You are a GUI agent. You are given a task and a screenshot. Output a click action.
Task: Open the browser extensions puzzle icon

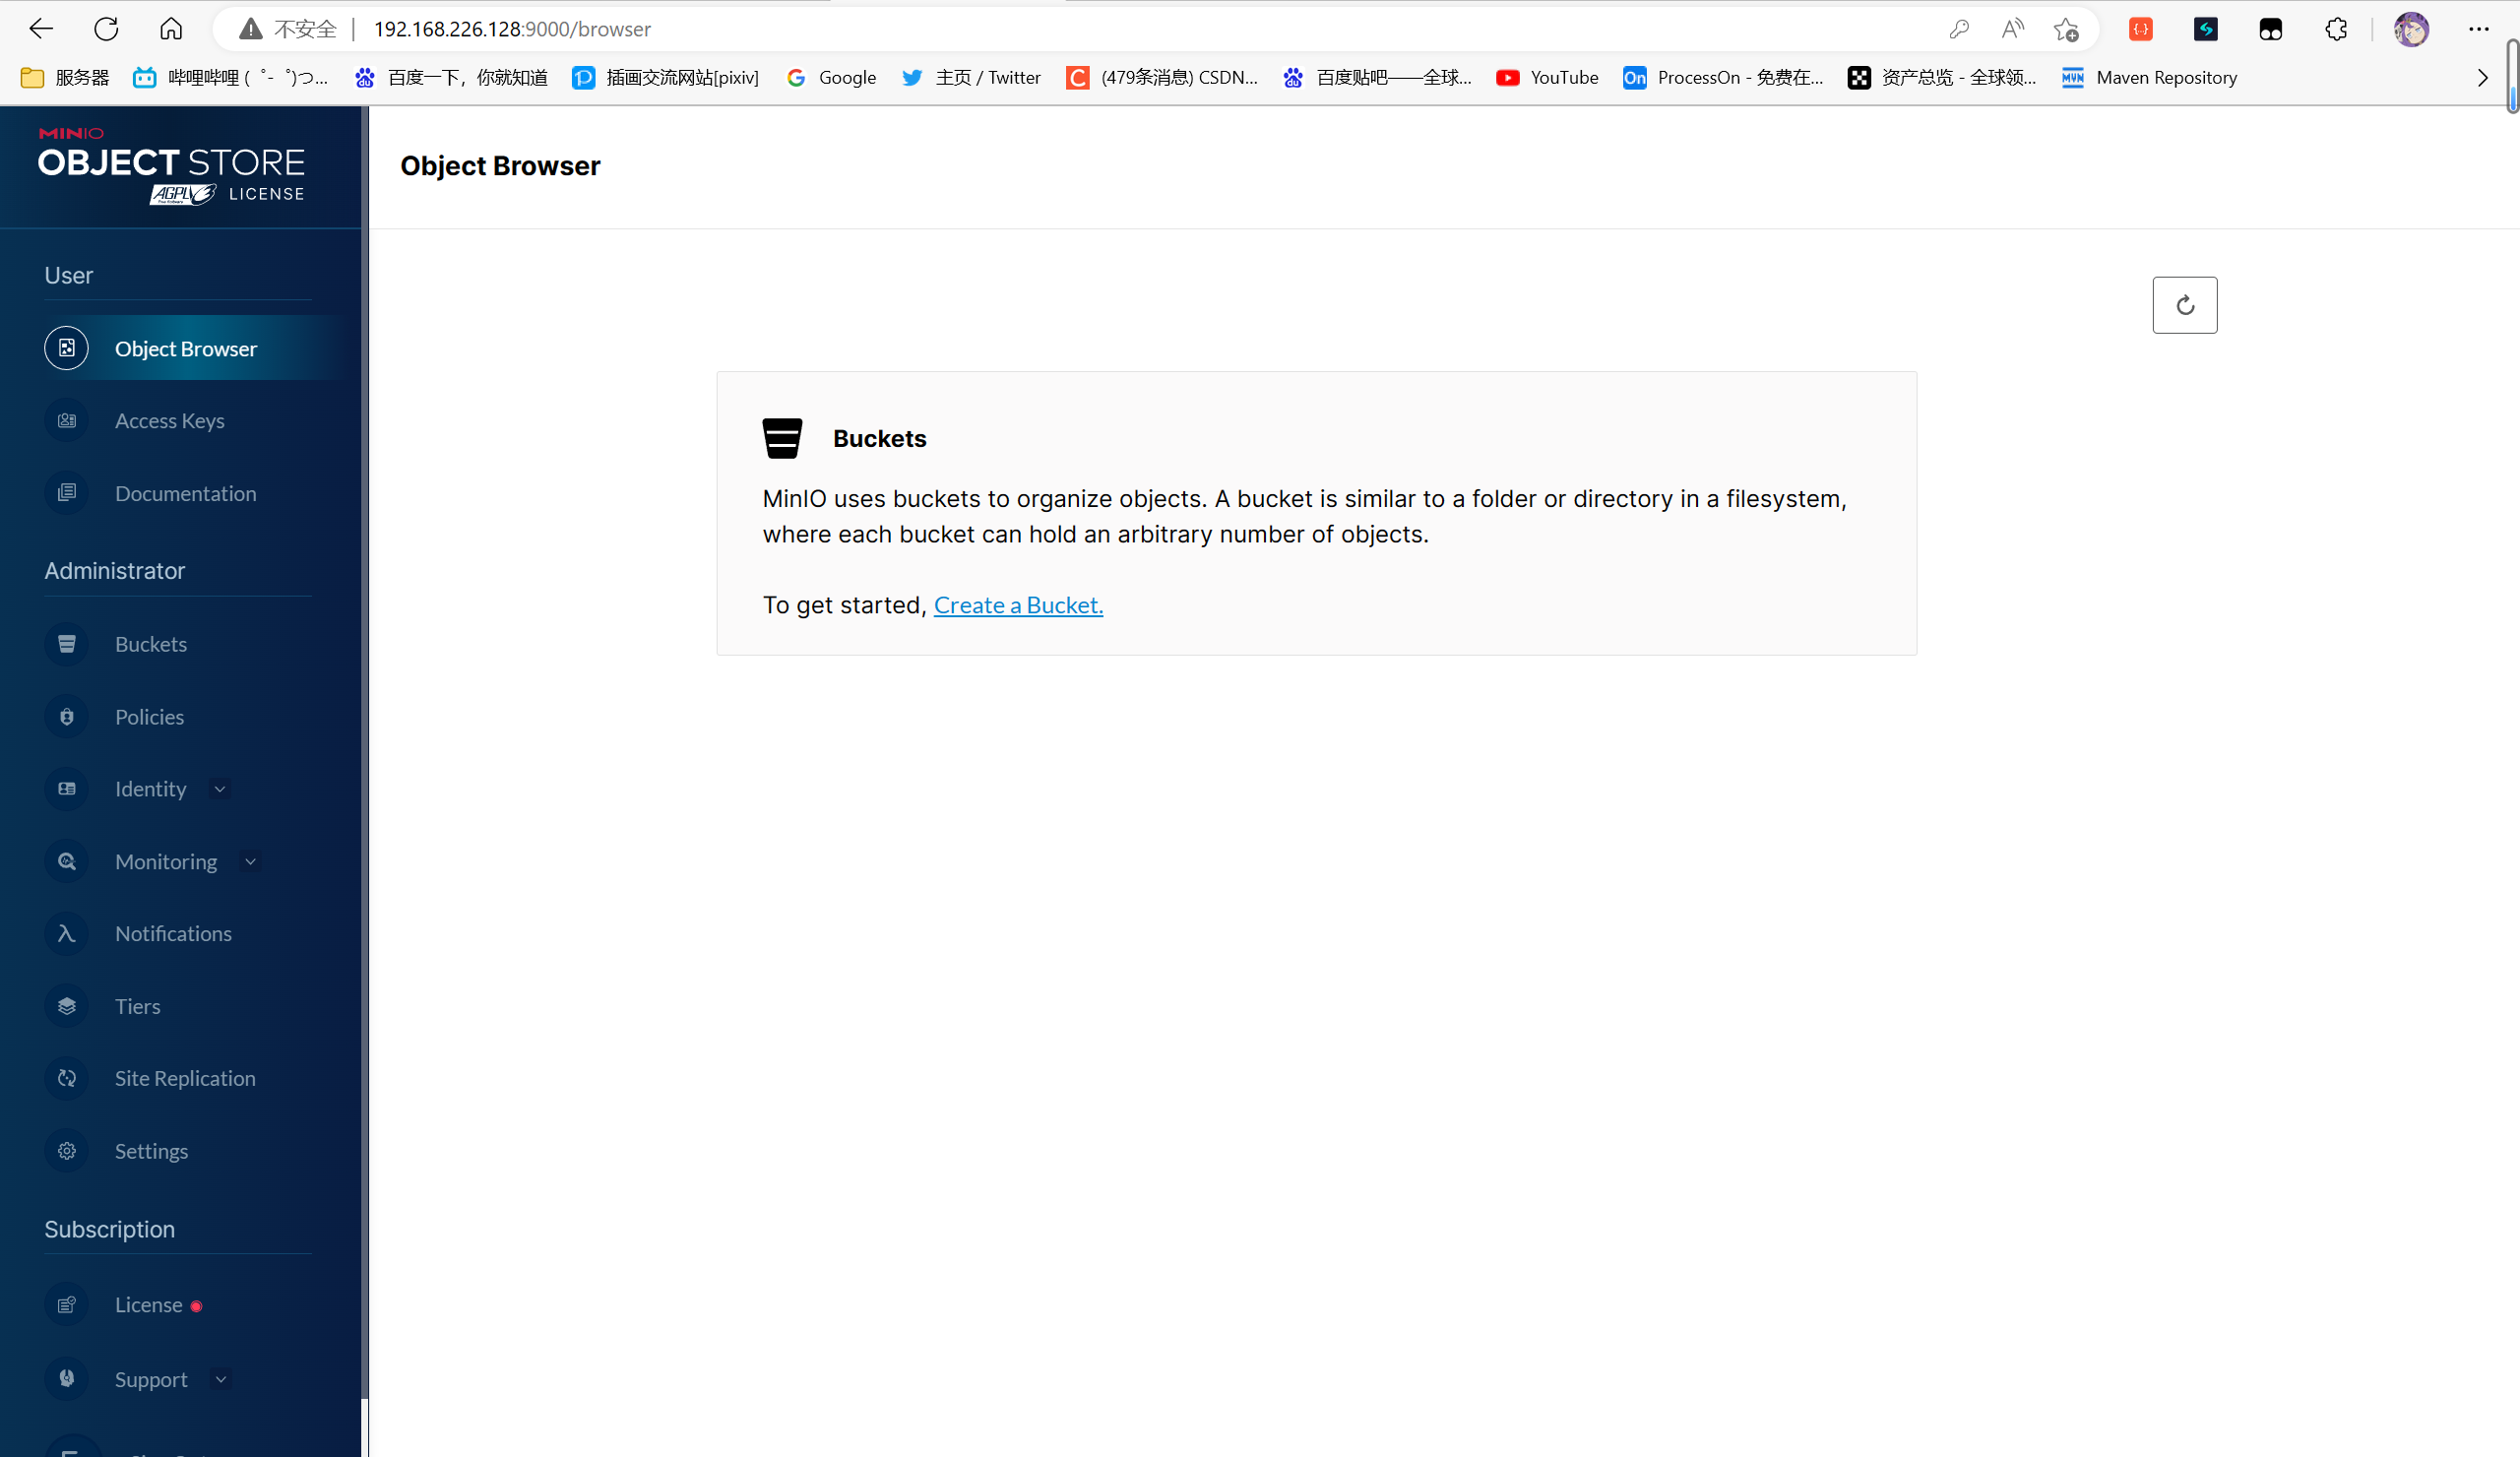[x=2335, y=29]
